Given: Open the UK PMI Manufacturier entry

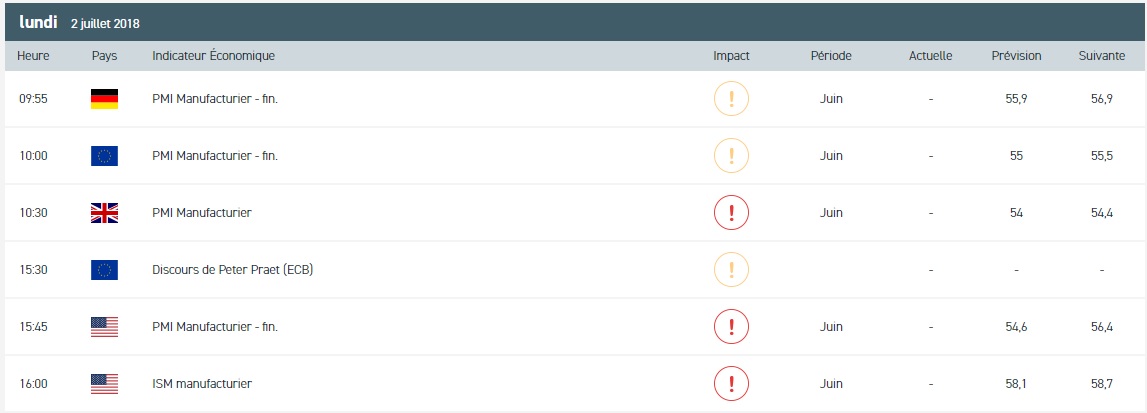Looking at the screenshot, I should (x=202, y=213).
